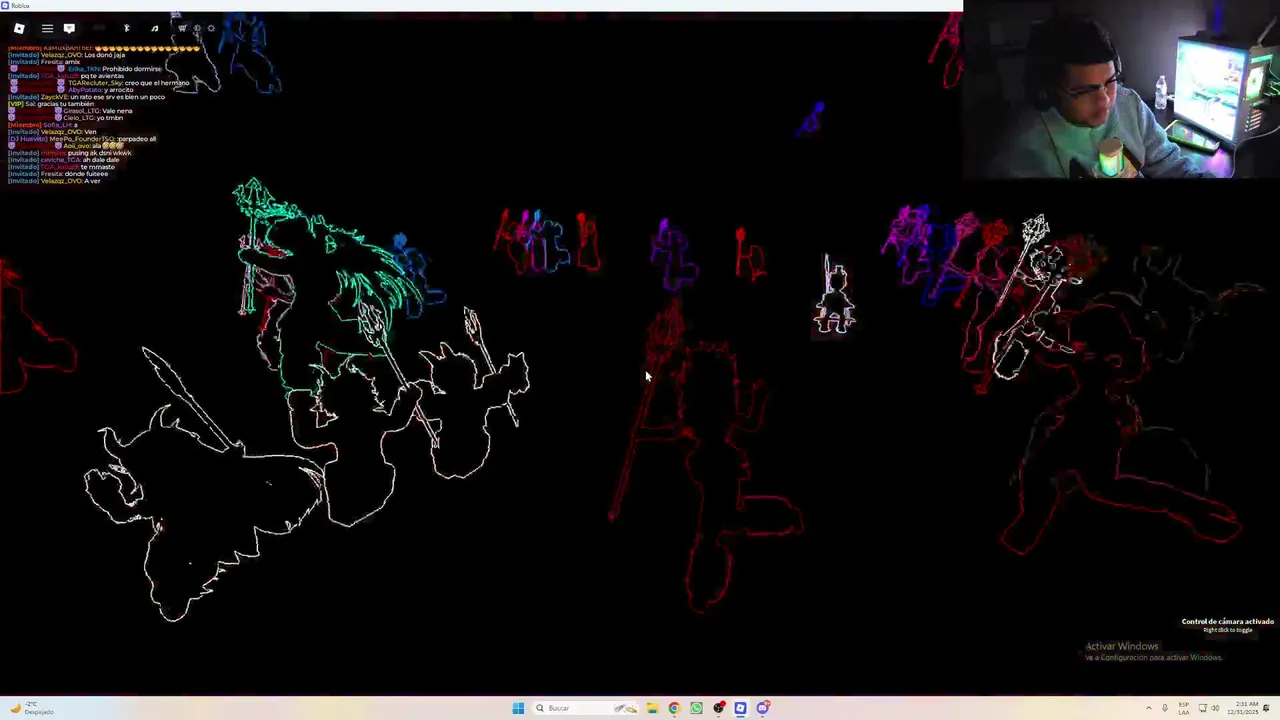The height and width of the screenshot is (720, 1280).
Task: Click chat message 'ah dale dale'
Action: pos(101,160)
